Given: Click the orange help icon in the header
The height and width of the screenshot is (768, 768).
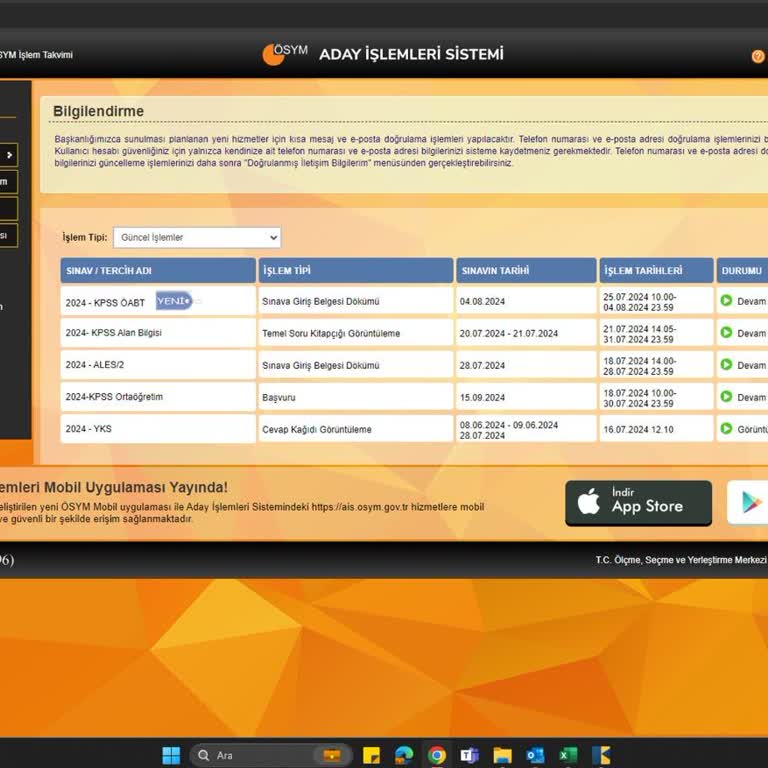Looking at the screenshot, I should tap(757, 56).
